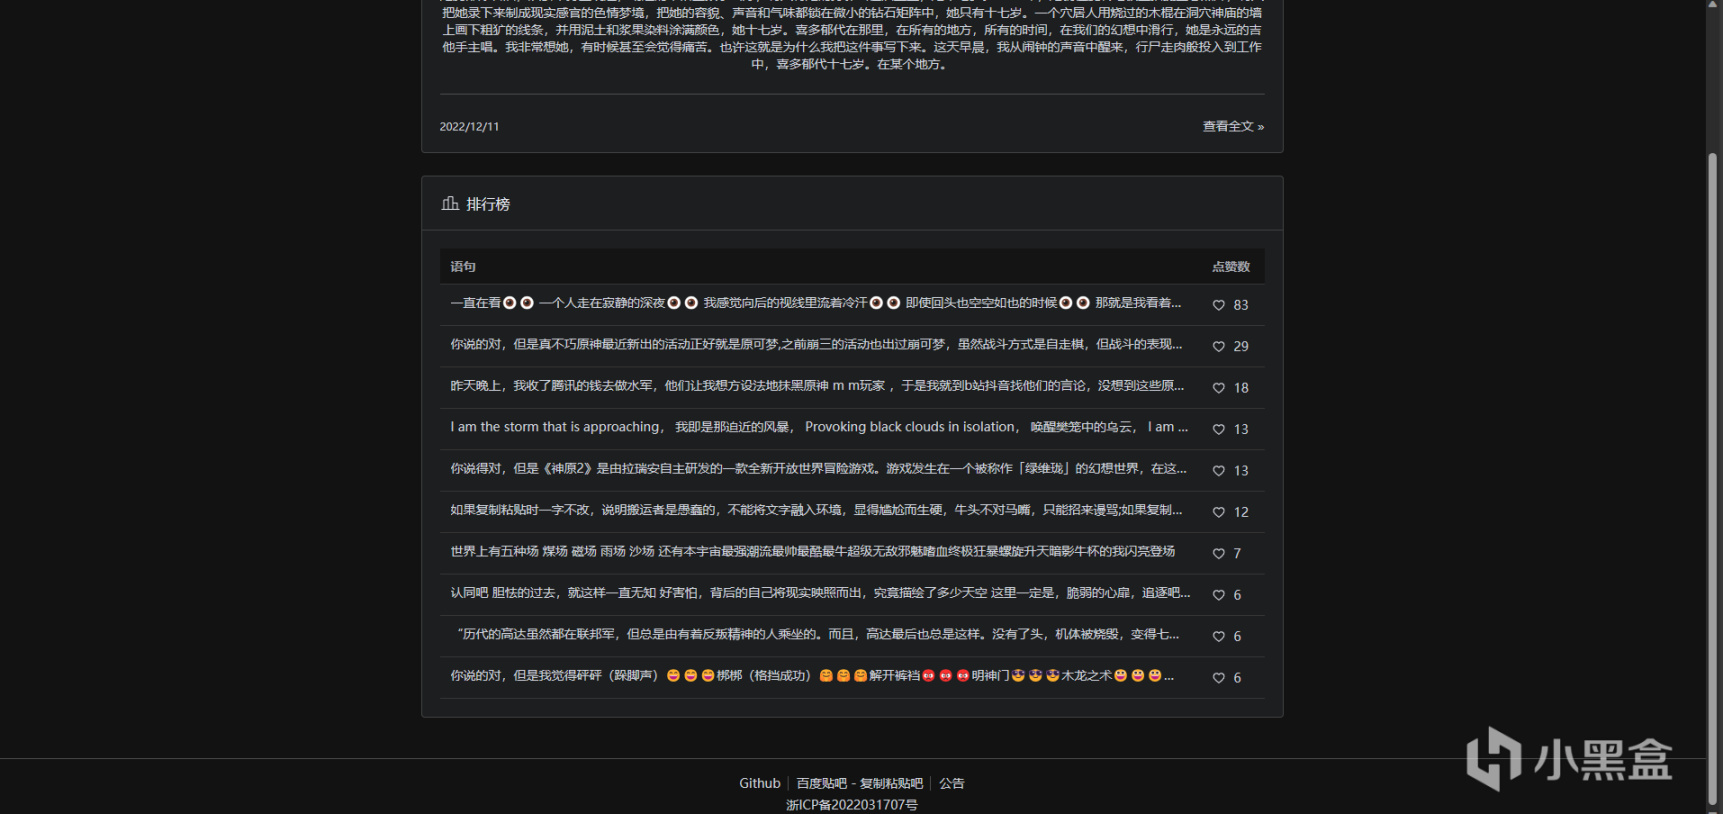Click the 浙ICP备2022031707号 link

[852, 805]
